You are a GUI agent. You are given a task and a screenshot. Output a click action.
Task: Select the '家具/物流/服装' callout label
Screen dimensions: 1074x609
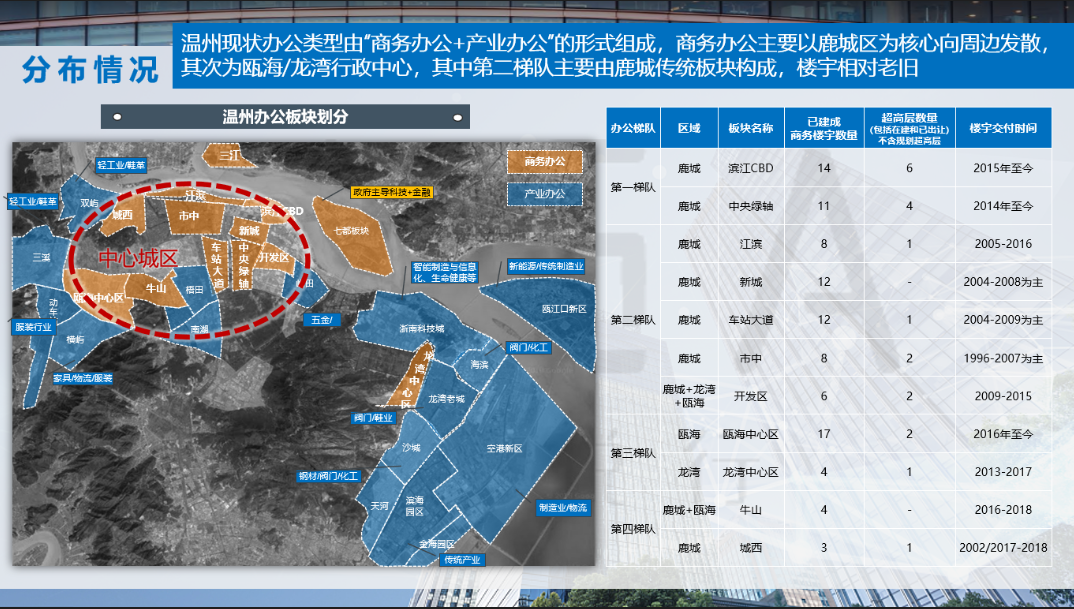tap(82, 378)
